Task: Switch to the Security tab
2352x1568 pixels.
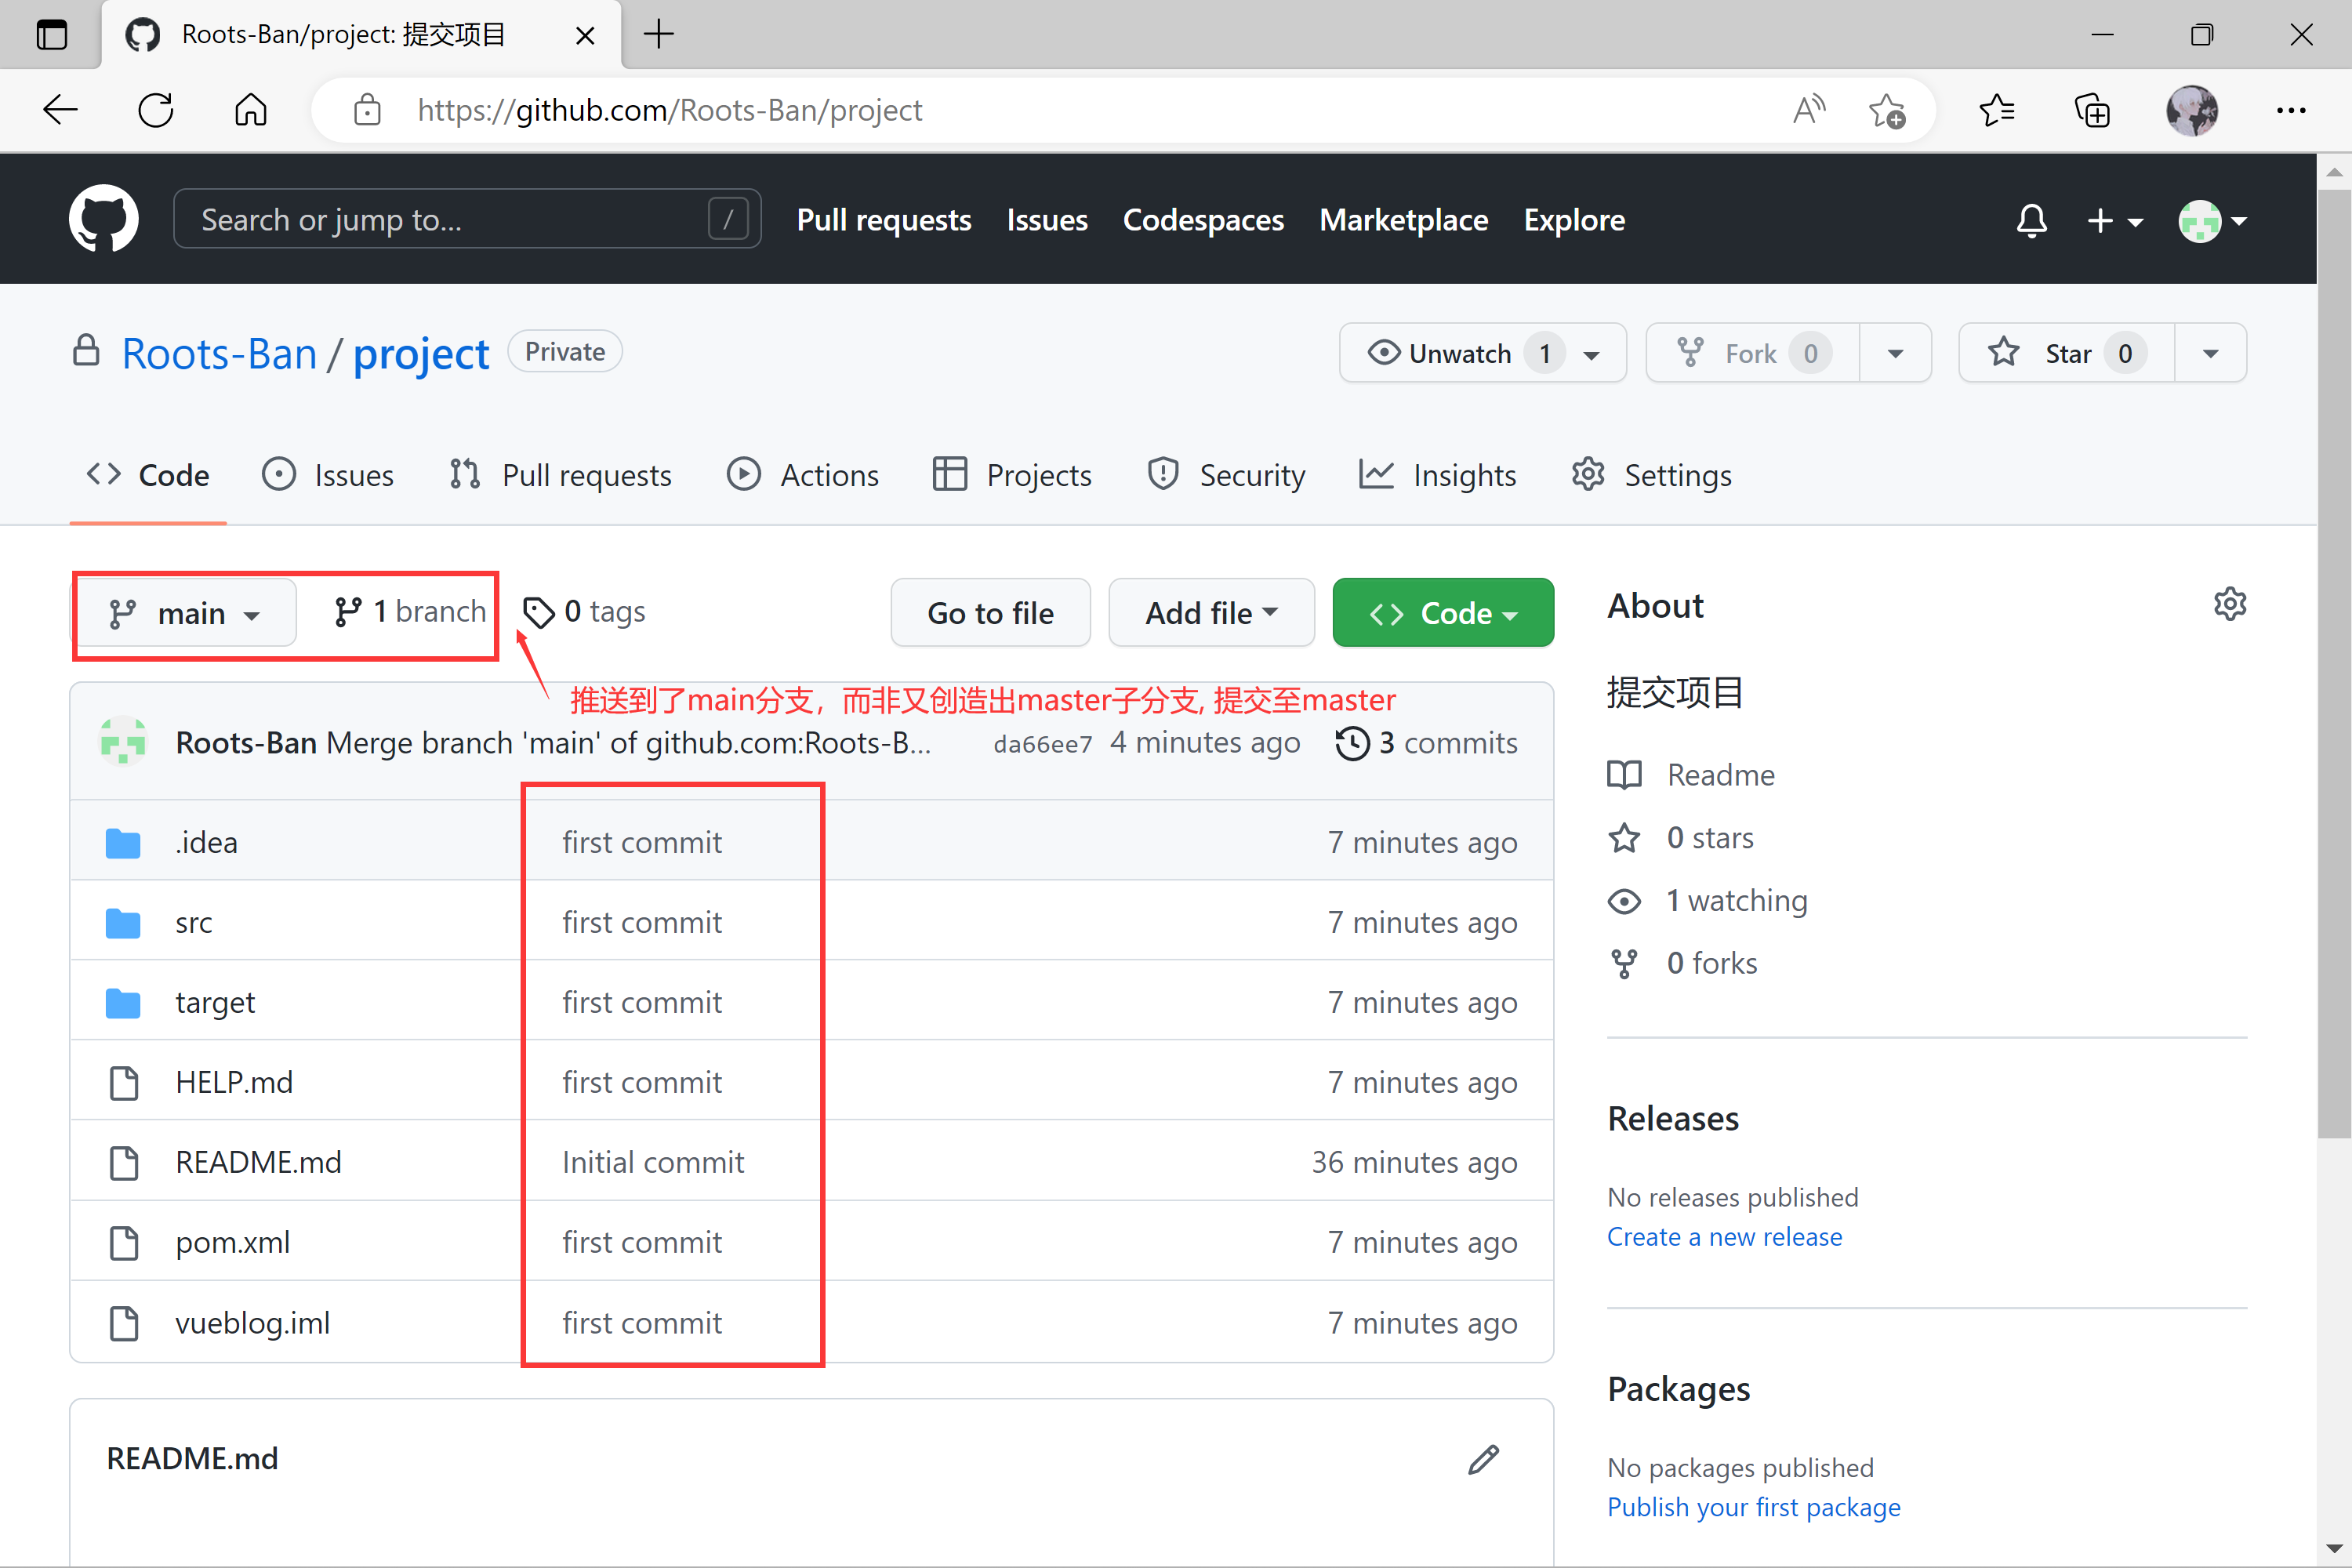Action: (x=1226, y=475)
